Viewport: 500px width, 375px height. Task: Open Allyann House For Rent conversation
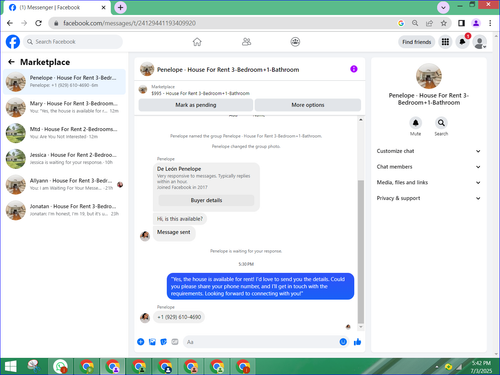pos(65,184)
